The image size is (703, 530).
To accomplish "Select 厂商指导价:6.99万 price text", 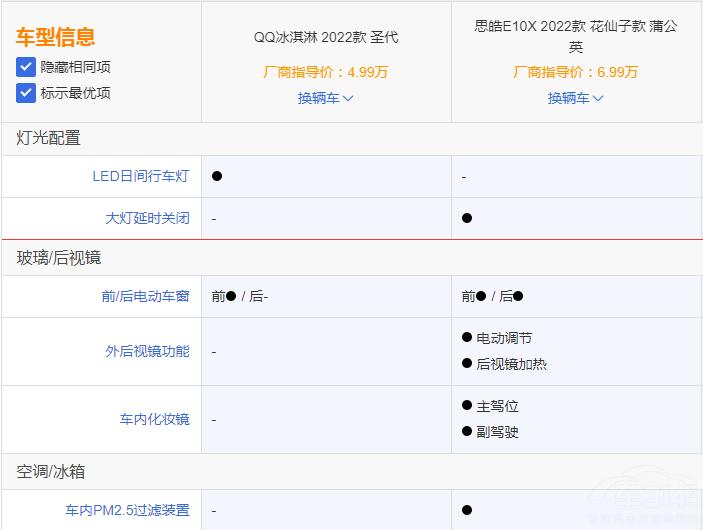I will click(576, 72).
